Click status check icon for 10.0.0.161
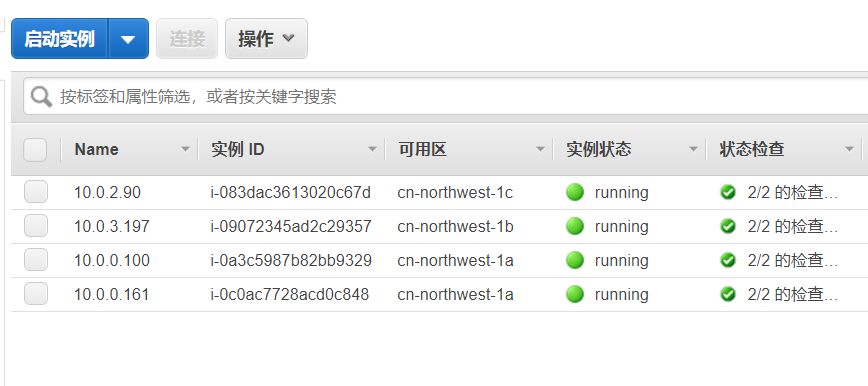Screen dimensions: 868x386 pos(728,294)
